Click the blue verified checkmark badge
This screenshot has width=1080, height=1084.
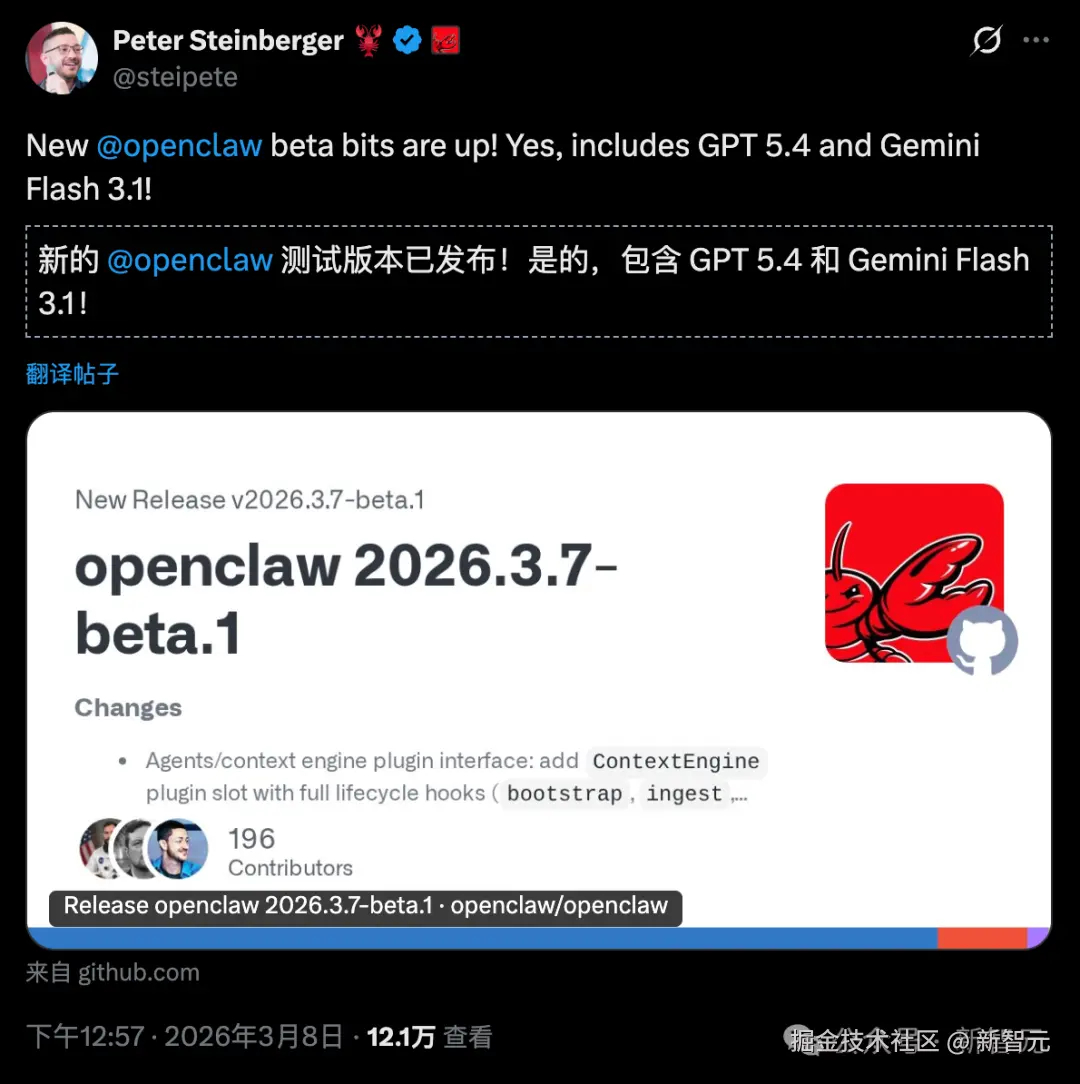[407, 40]
